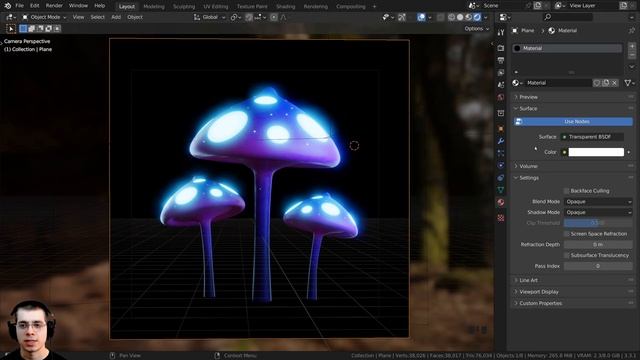640x360 pixels.
Task: Open the Render menu
Action: (x=54, y=6)
